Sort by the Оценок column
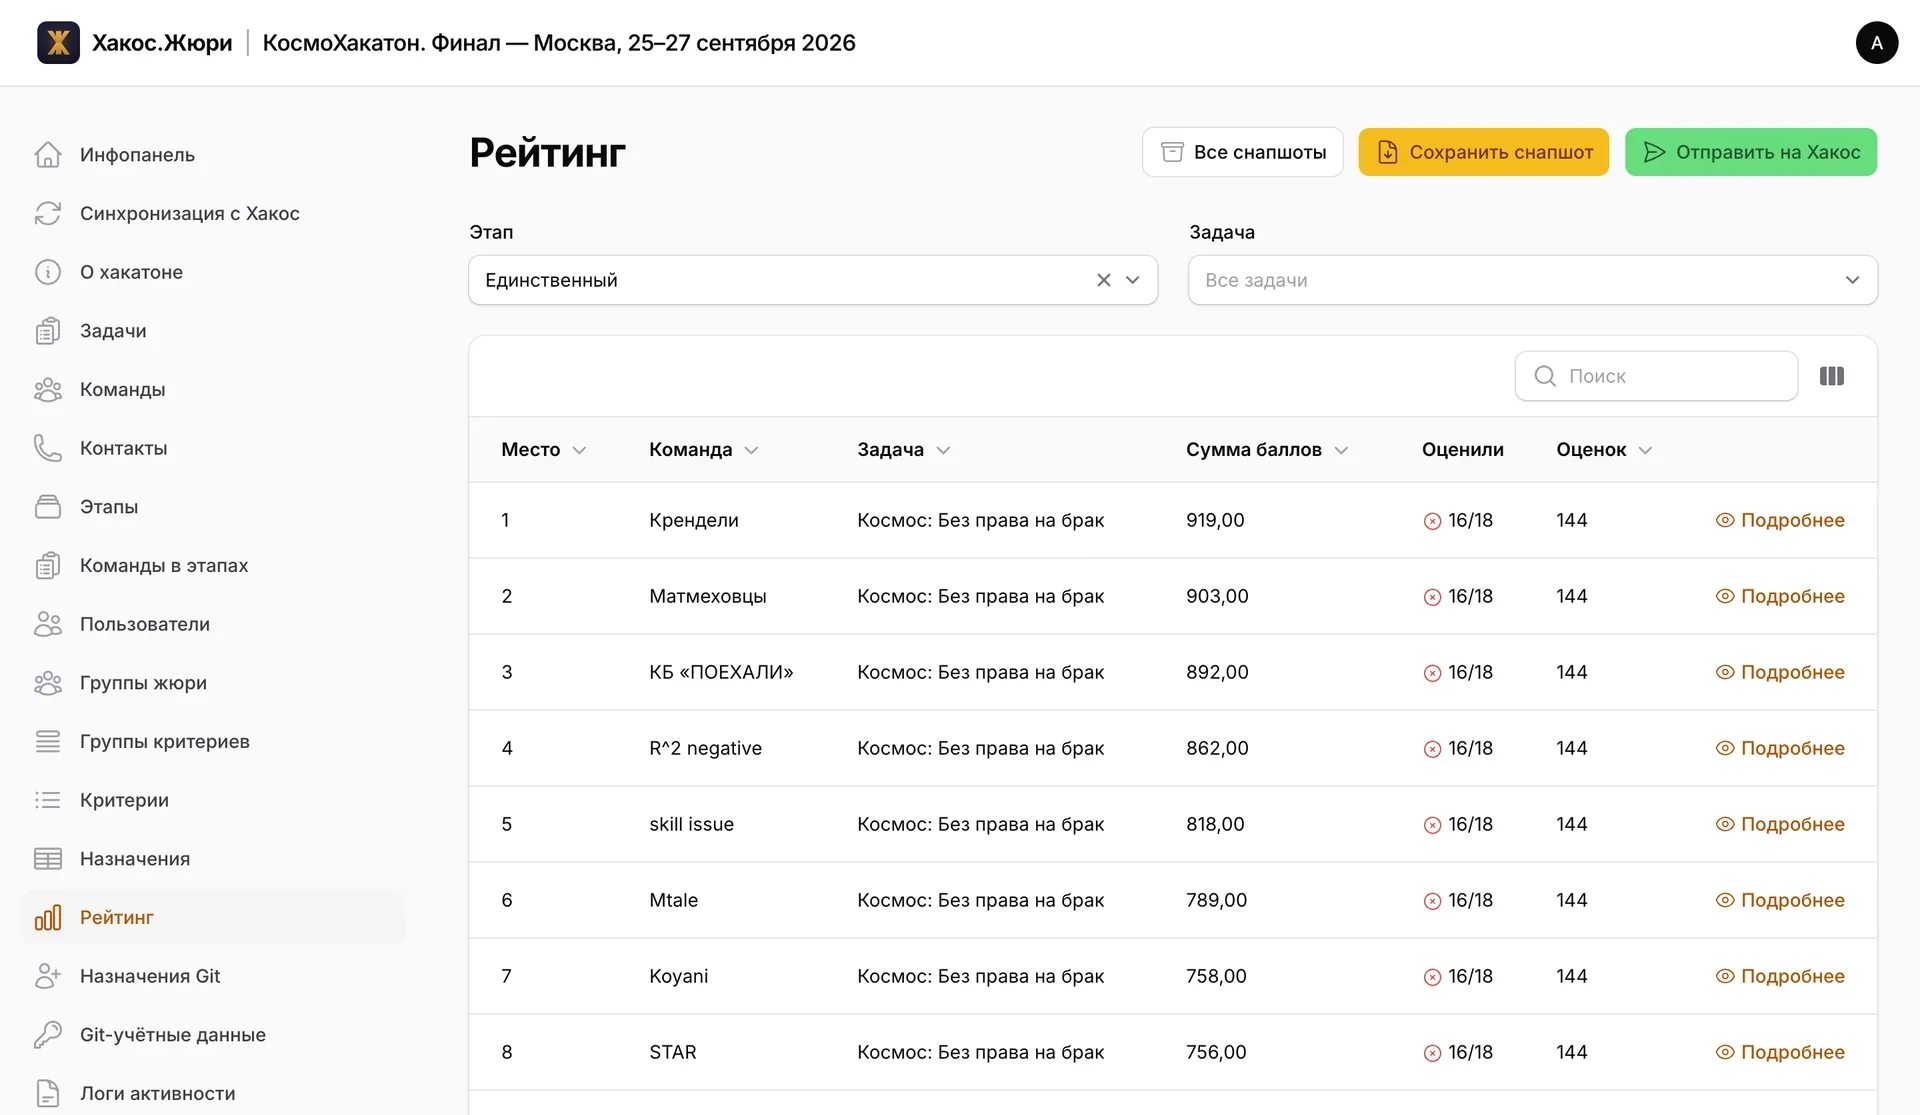Viewport: 1920px width, 1115px height. pos(1604,450)
